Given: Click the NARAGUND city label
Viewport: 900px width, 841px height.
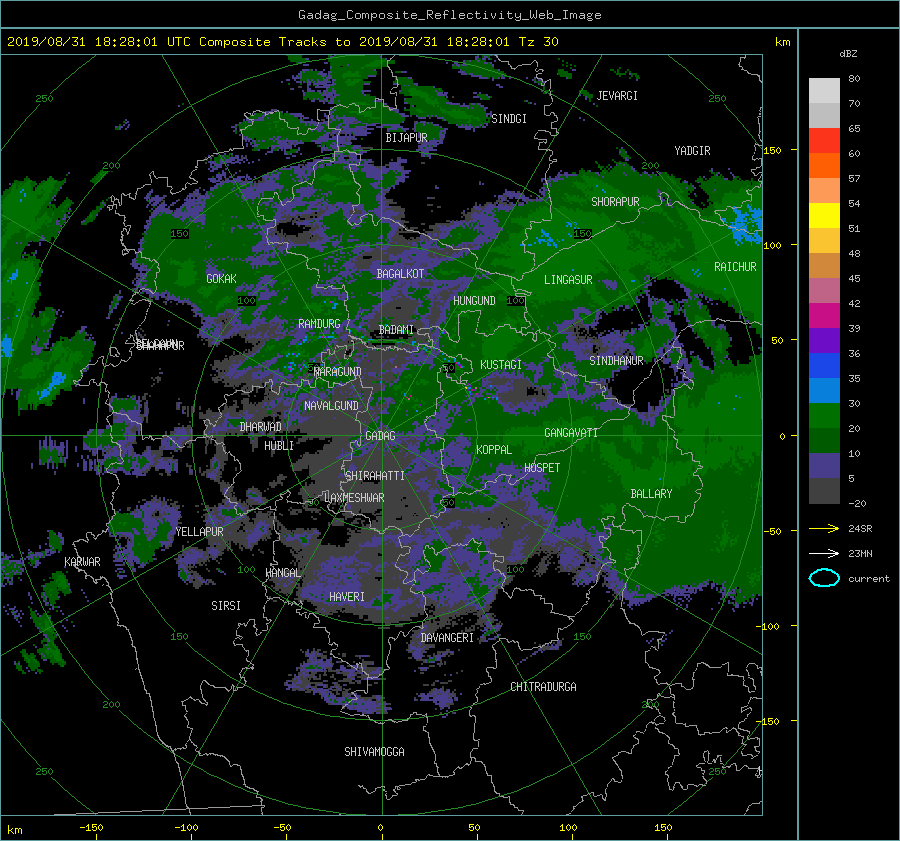Looking at the screenshot, I should (x=338, y=372).
